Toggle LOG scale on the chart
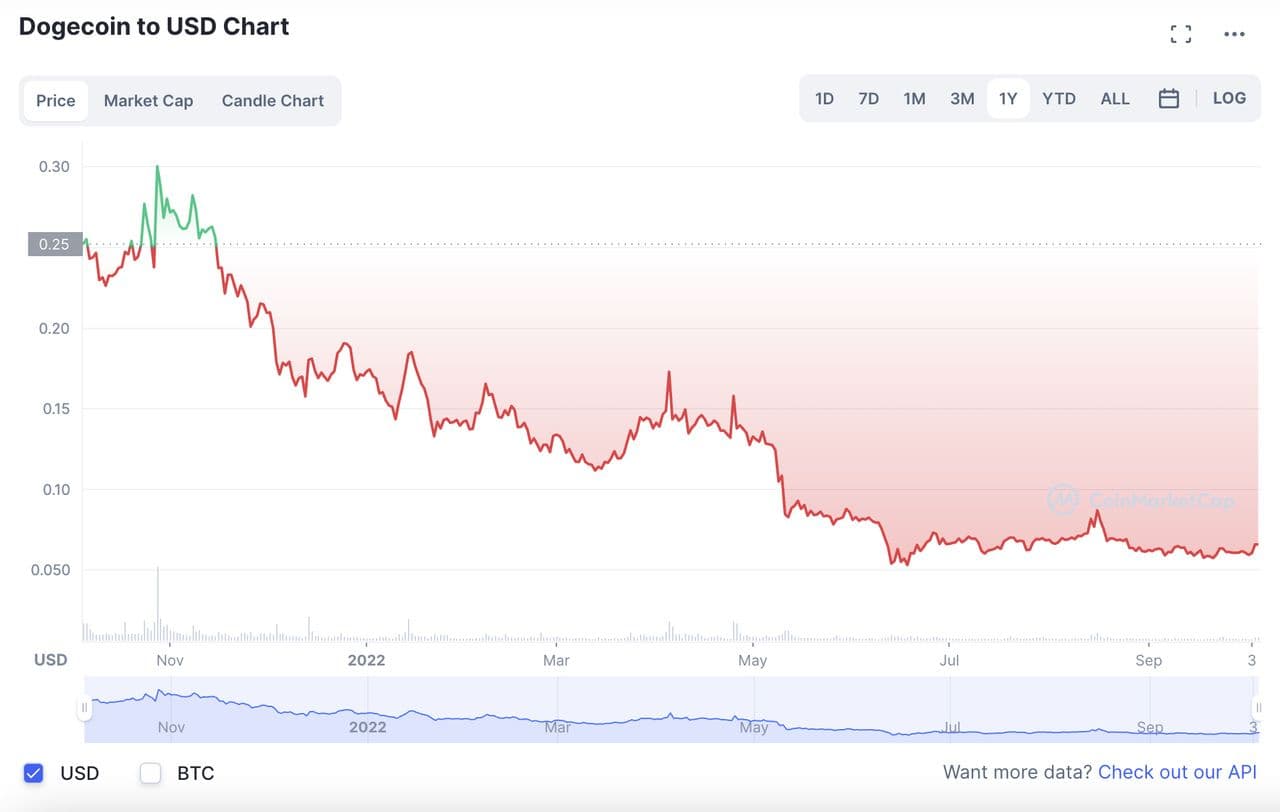The image size is (1280, 812). (x=1229, y=99)
